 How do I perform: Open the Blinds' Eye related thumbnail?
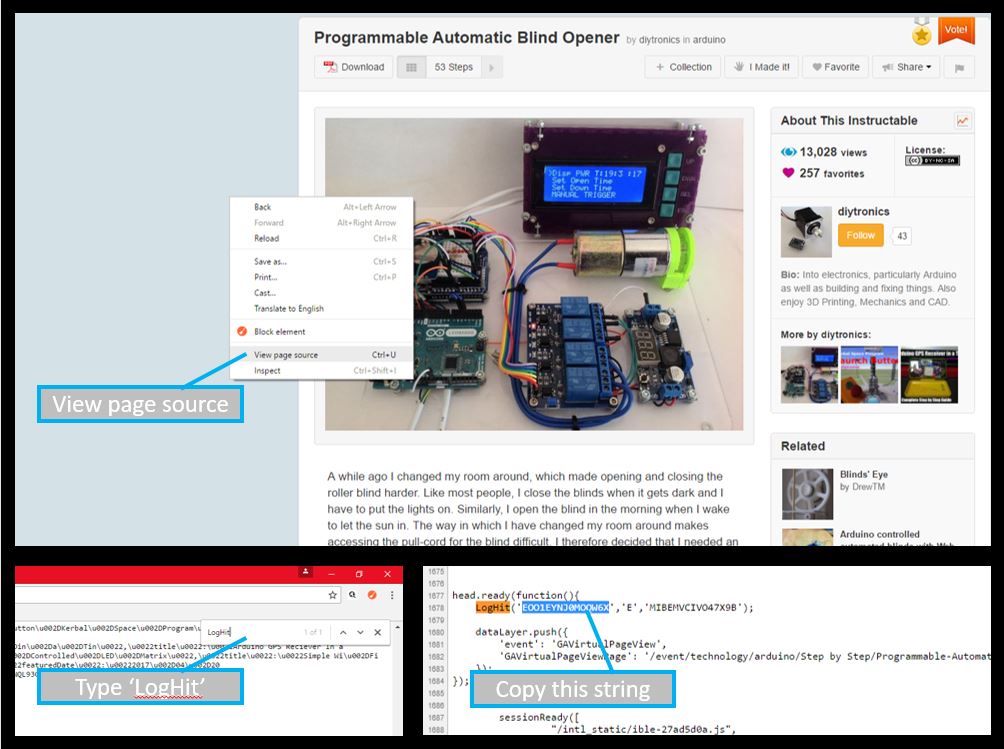807,494
